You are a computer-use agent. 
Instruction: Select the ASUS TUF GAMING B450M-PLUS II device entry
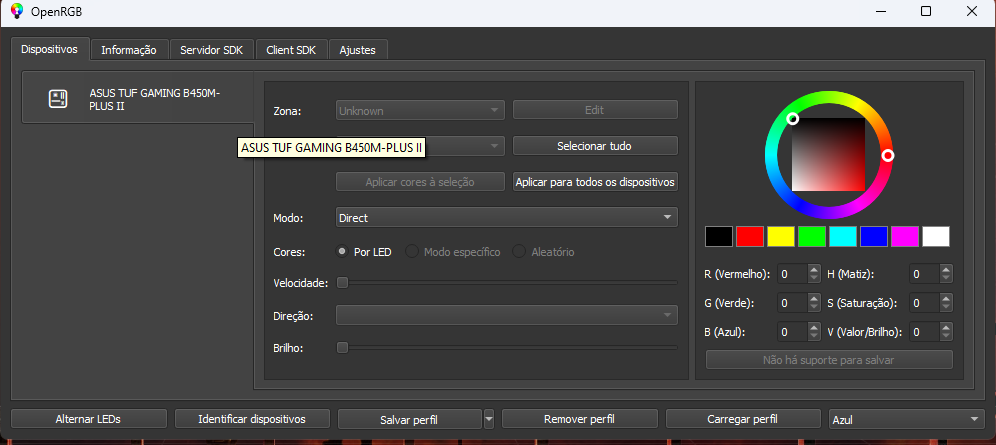click(x=138, y=97)
